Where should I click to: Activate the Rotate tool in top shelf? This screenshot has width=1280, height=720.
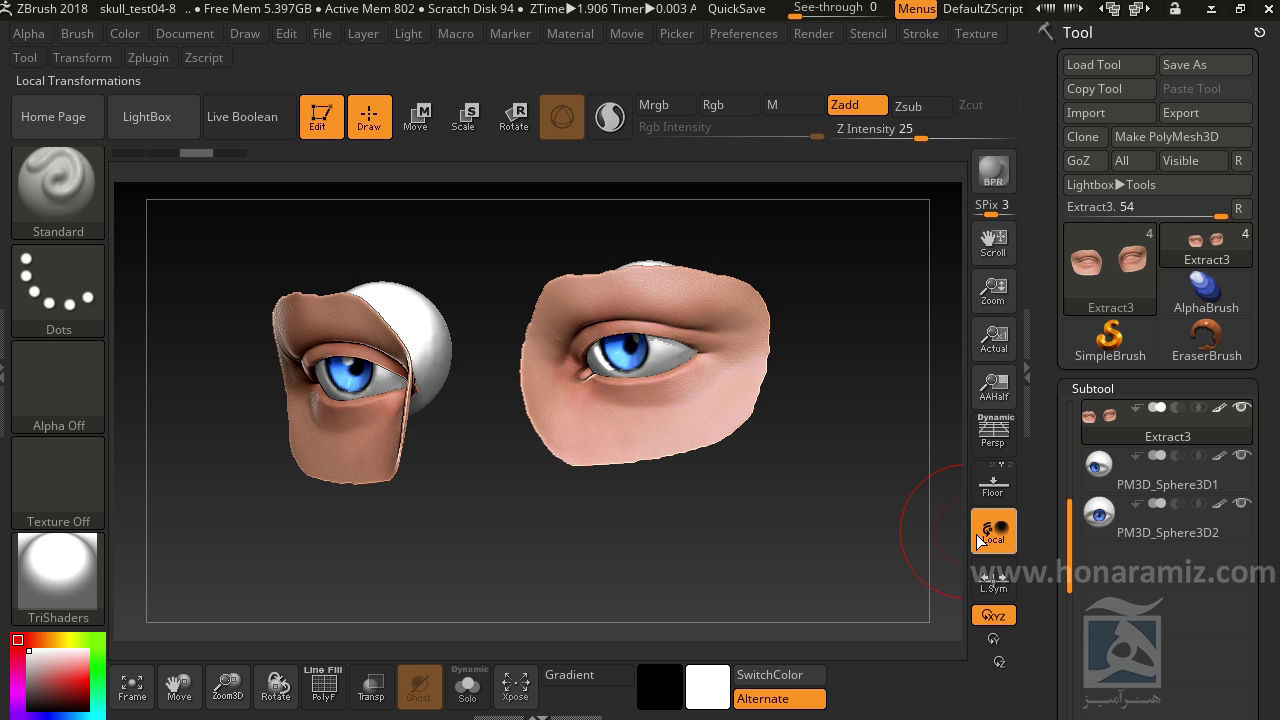[x=513, y=117]
